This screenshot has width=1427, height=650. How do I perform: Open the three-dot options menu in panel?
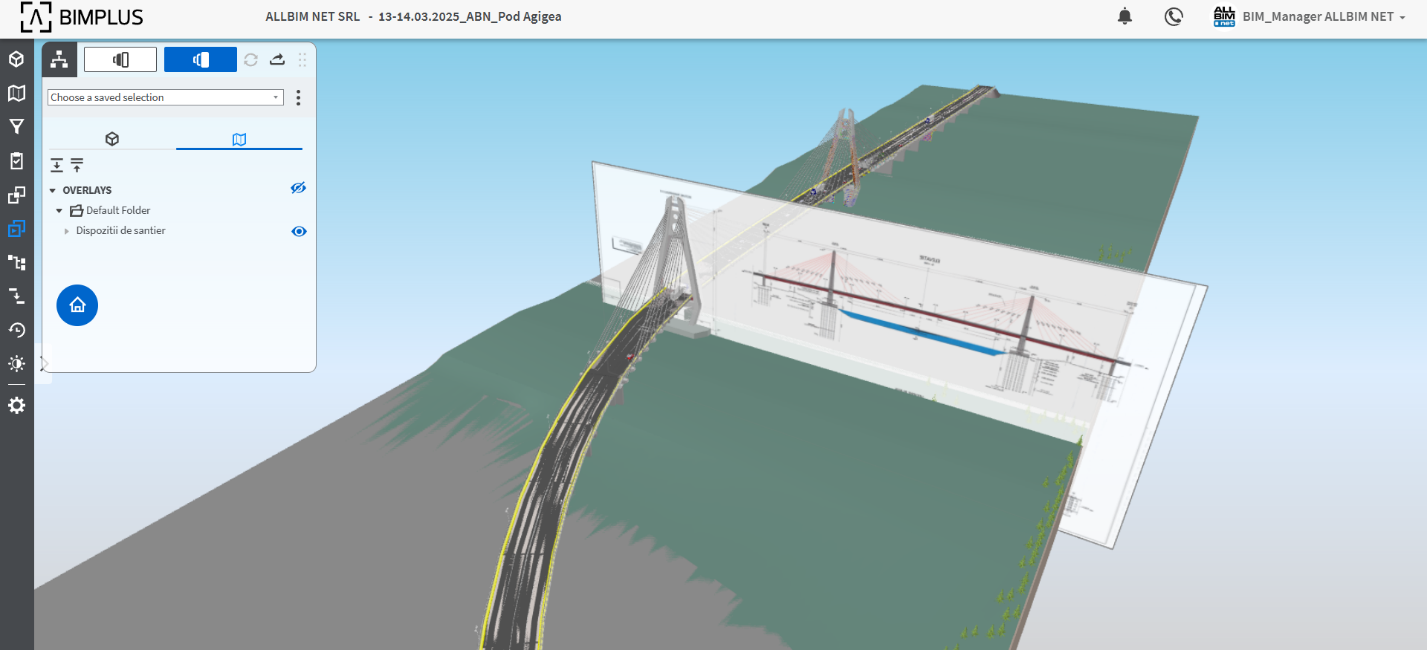pyautogui.click(x=298, y=97)
